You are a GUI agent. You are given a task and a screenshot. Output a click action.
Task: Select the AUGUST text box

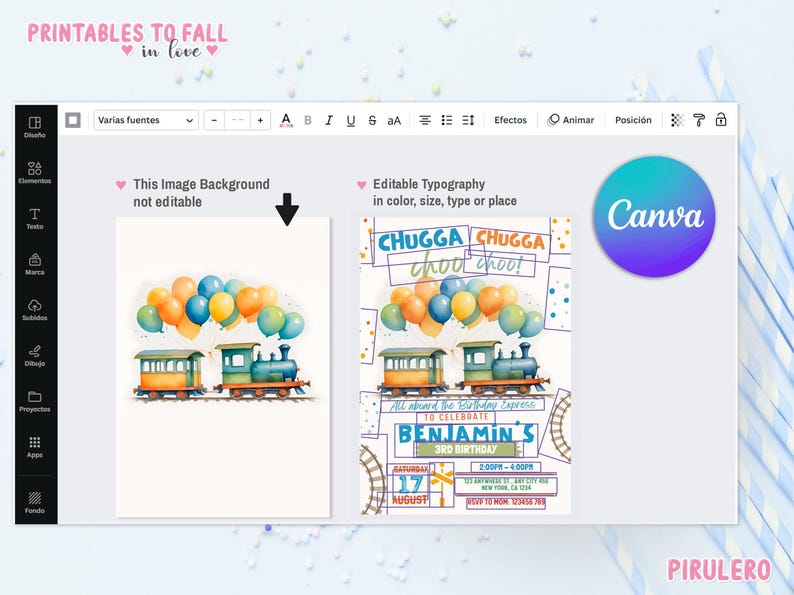tap(410, 500)
